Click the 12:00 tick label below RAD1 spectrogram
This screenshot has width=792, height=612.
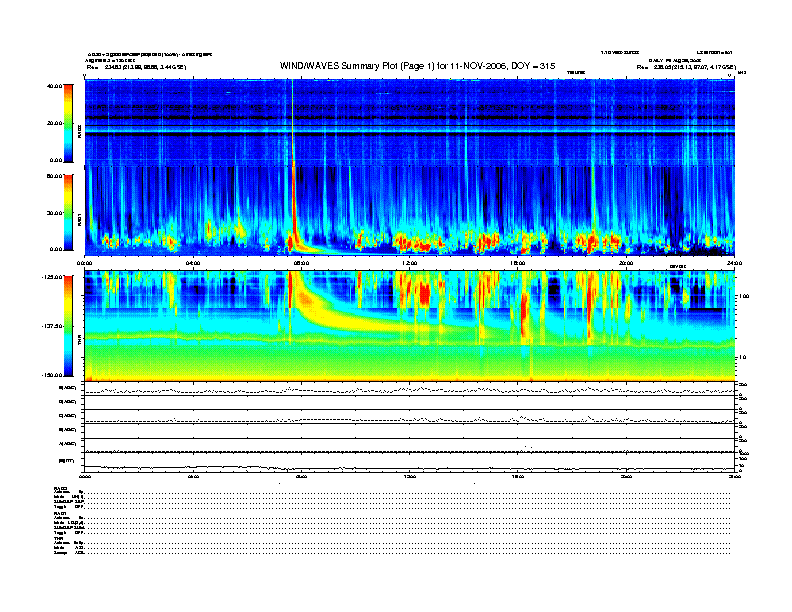[x=410, y=263]
